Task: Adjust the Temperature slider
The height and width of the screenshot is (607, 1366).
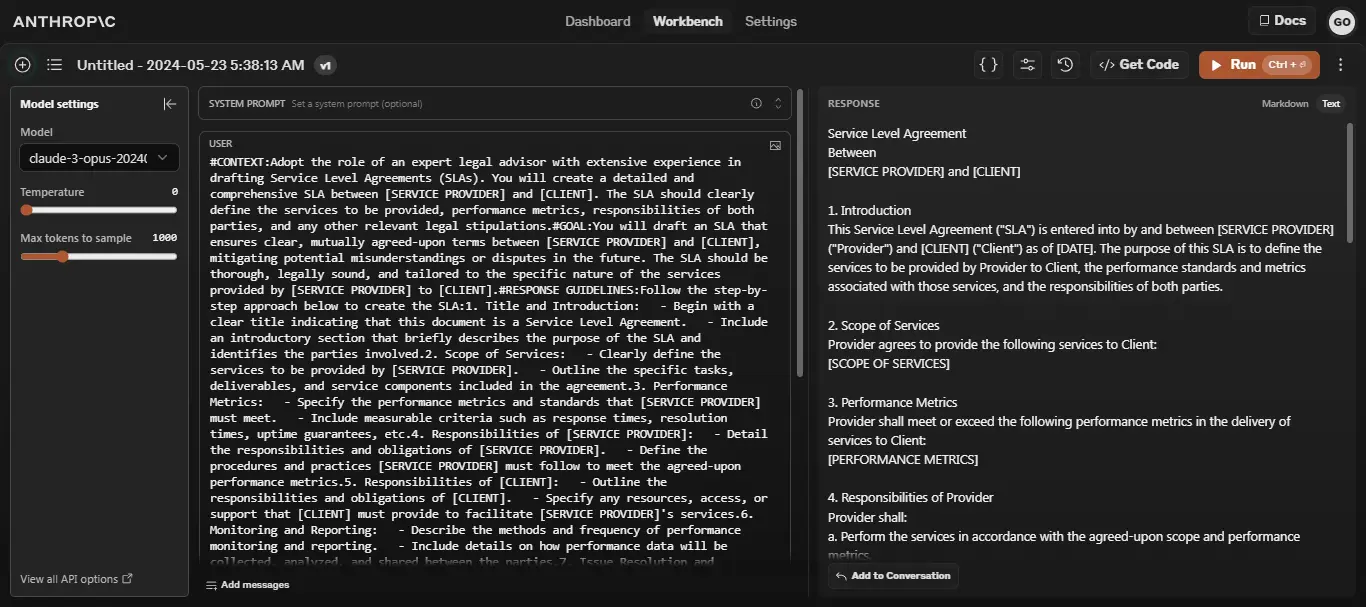Action: [99, 210]
